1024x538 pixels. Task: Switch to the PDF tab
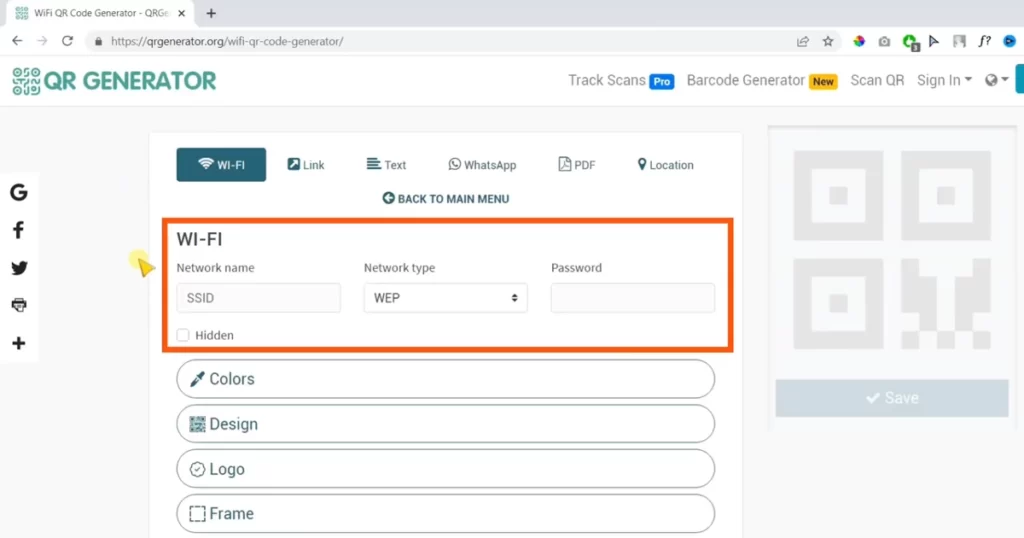click(577, 165)
